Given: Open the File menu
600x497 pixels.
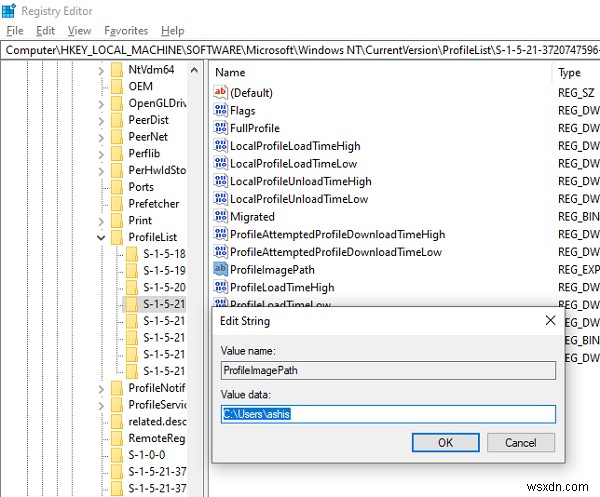Looking at the screenshot, I should (x=15, y=31).
